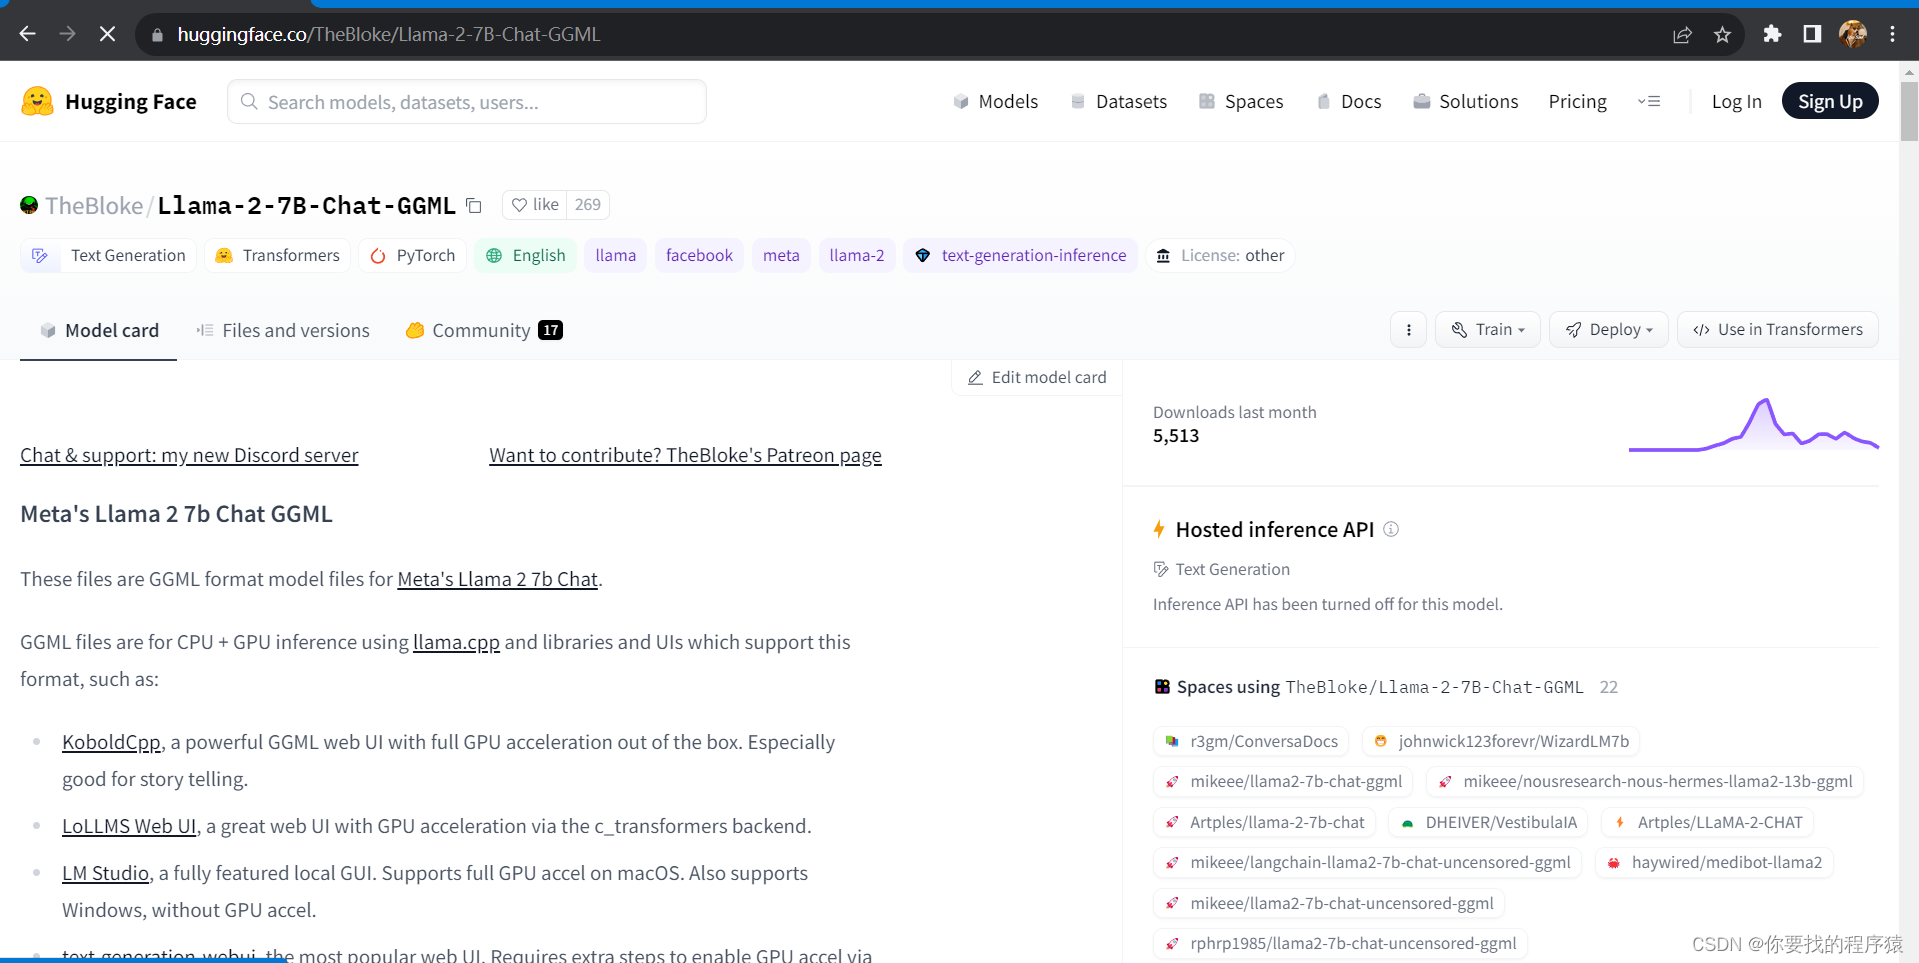This screenshot has height=963, width=1919.
Task: Click the 269 likes count
Action: tap(588, 205)
